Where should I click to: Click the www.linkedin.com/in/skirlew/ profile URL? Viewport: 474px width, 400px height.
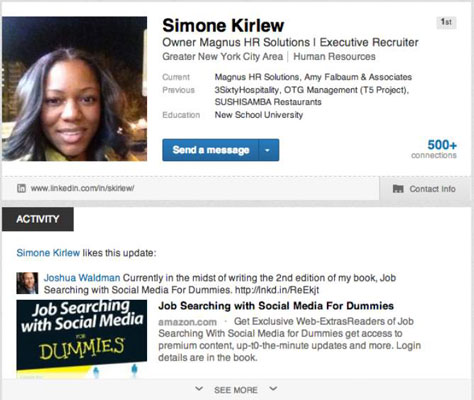click(83, 188)
